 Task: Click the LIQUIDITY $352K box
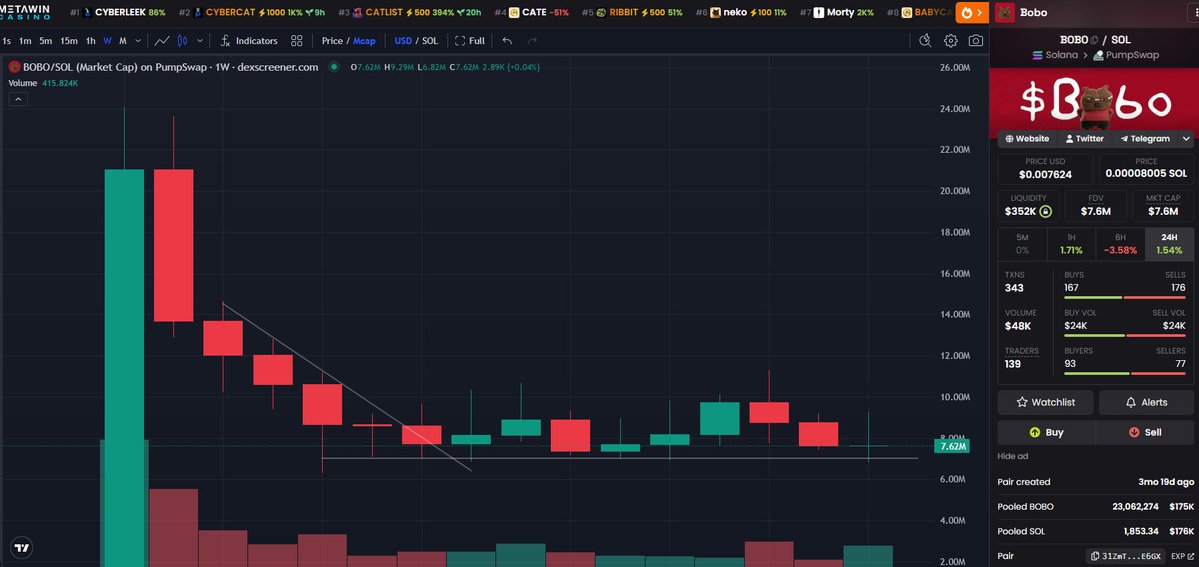click(x=1028, y=205)
